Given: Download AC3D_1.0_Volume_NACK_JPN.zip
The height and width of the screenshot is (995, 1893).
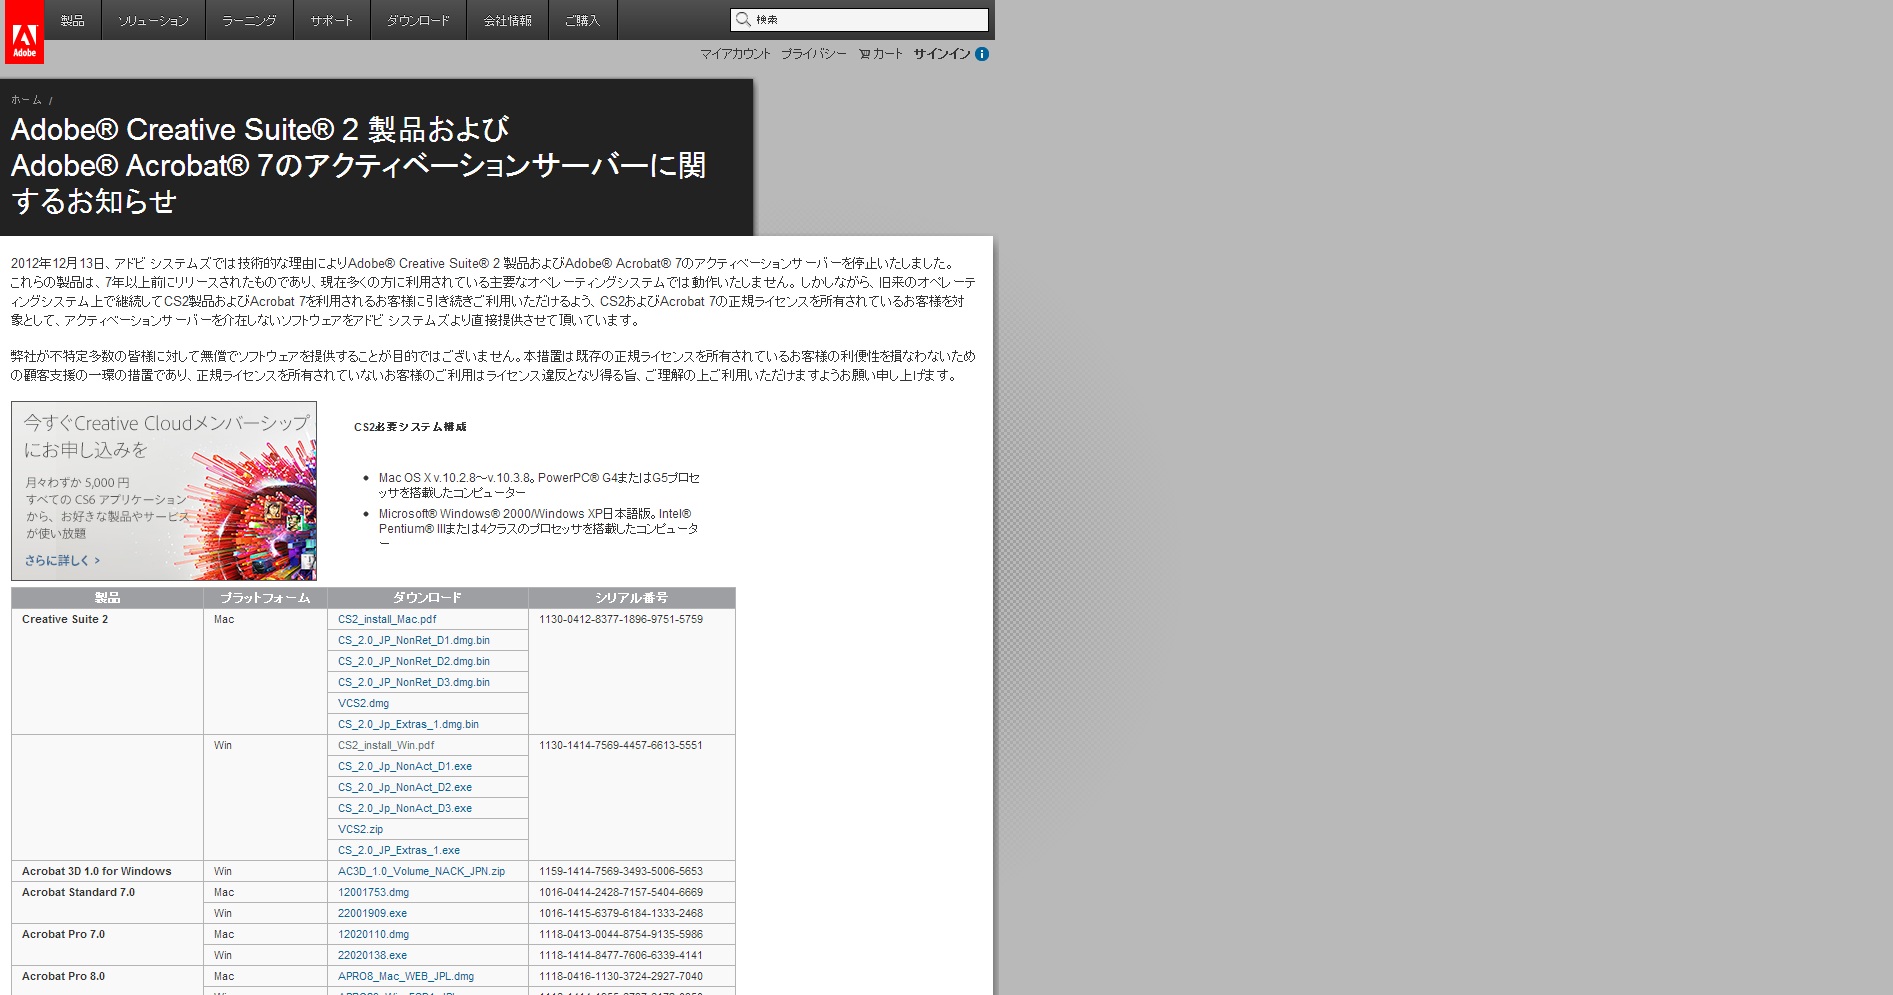Looking at the screenshot, I should point(422,872).
